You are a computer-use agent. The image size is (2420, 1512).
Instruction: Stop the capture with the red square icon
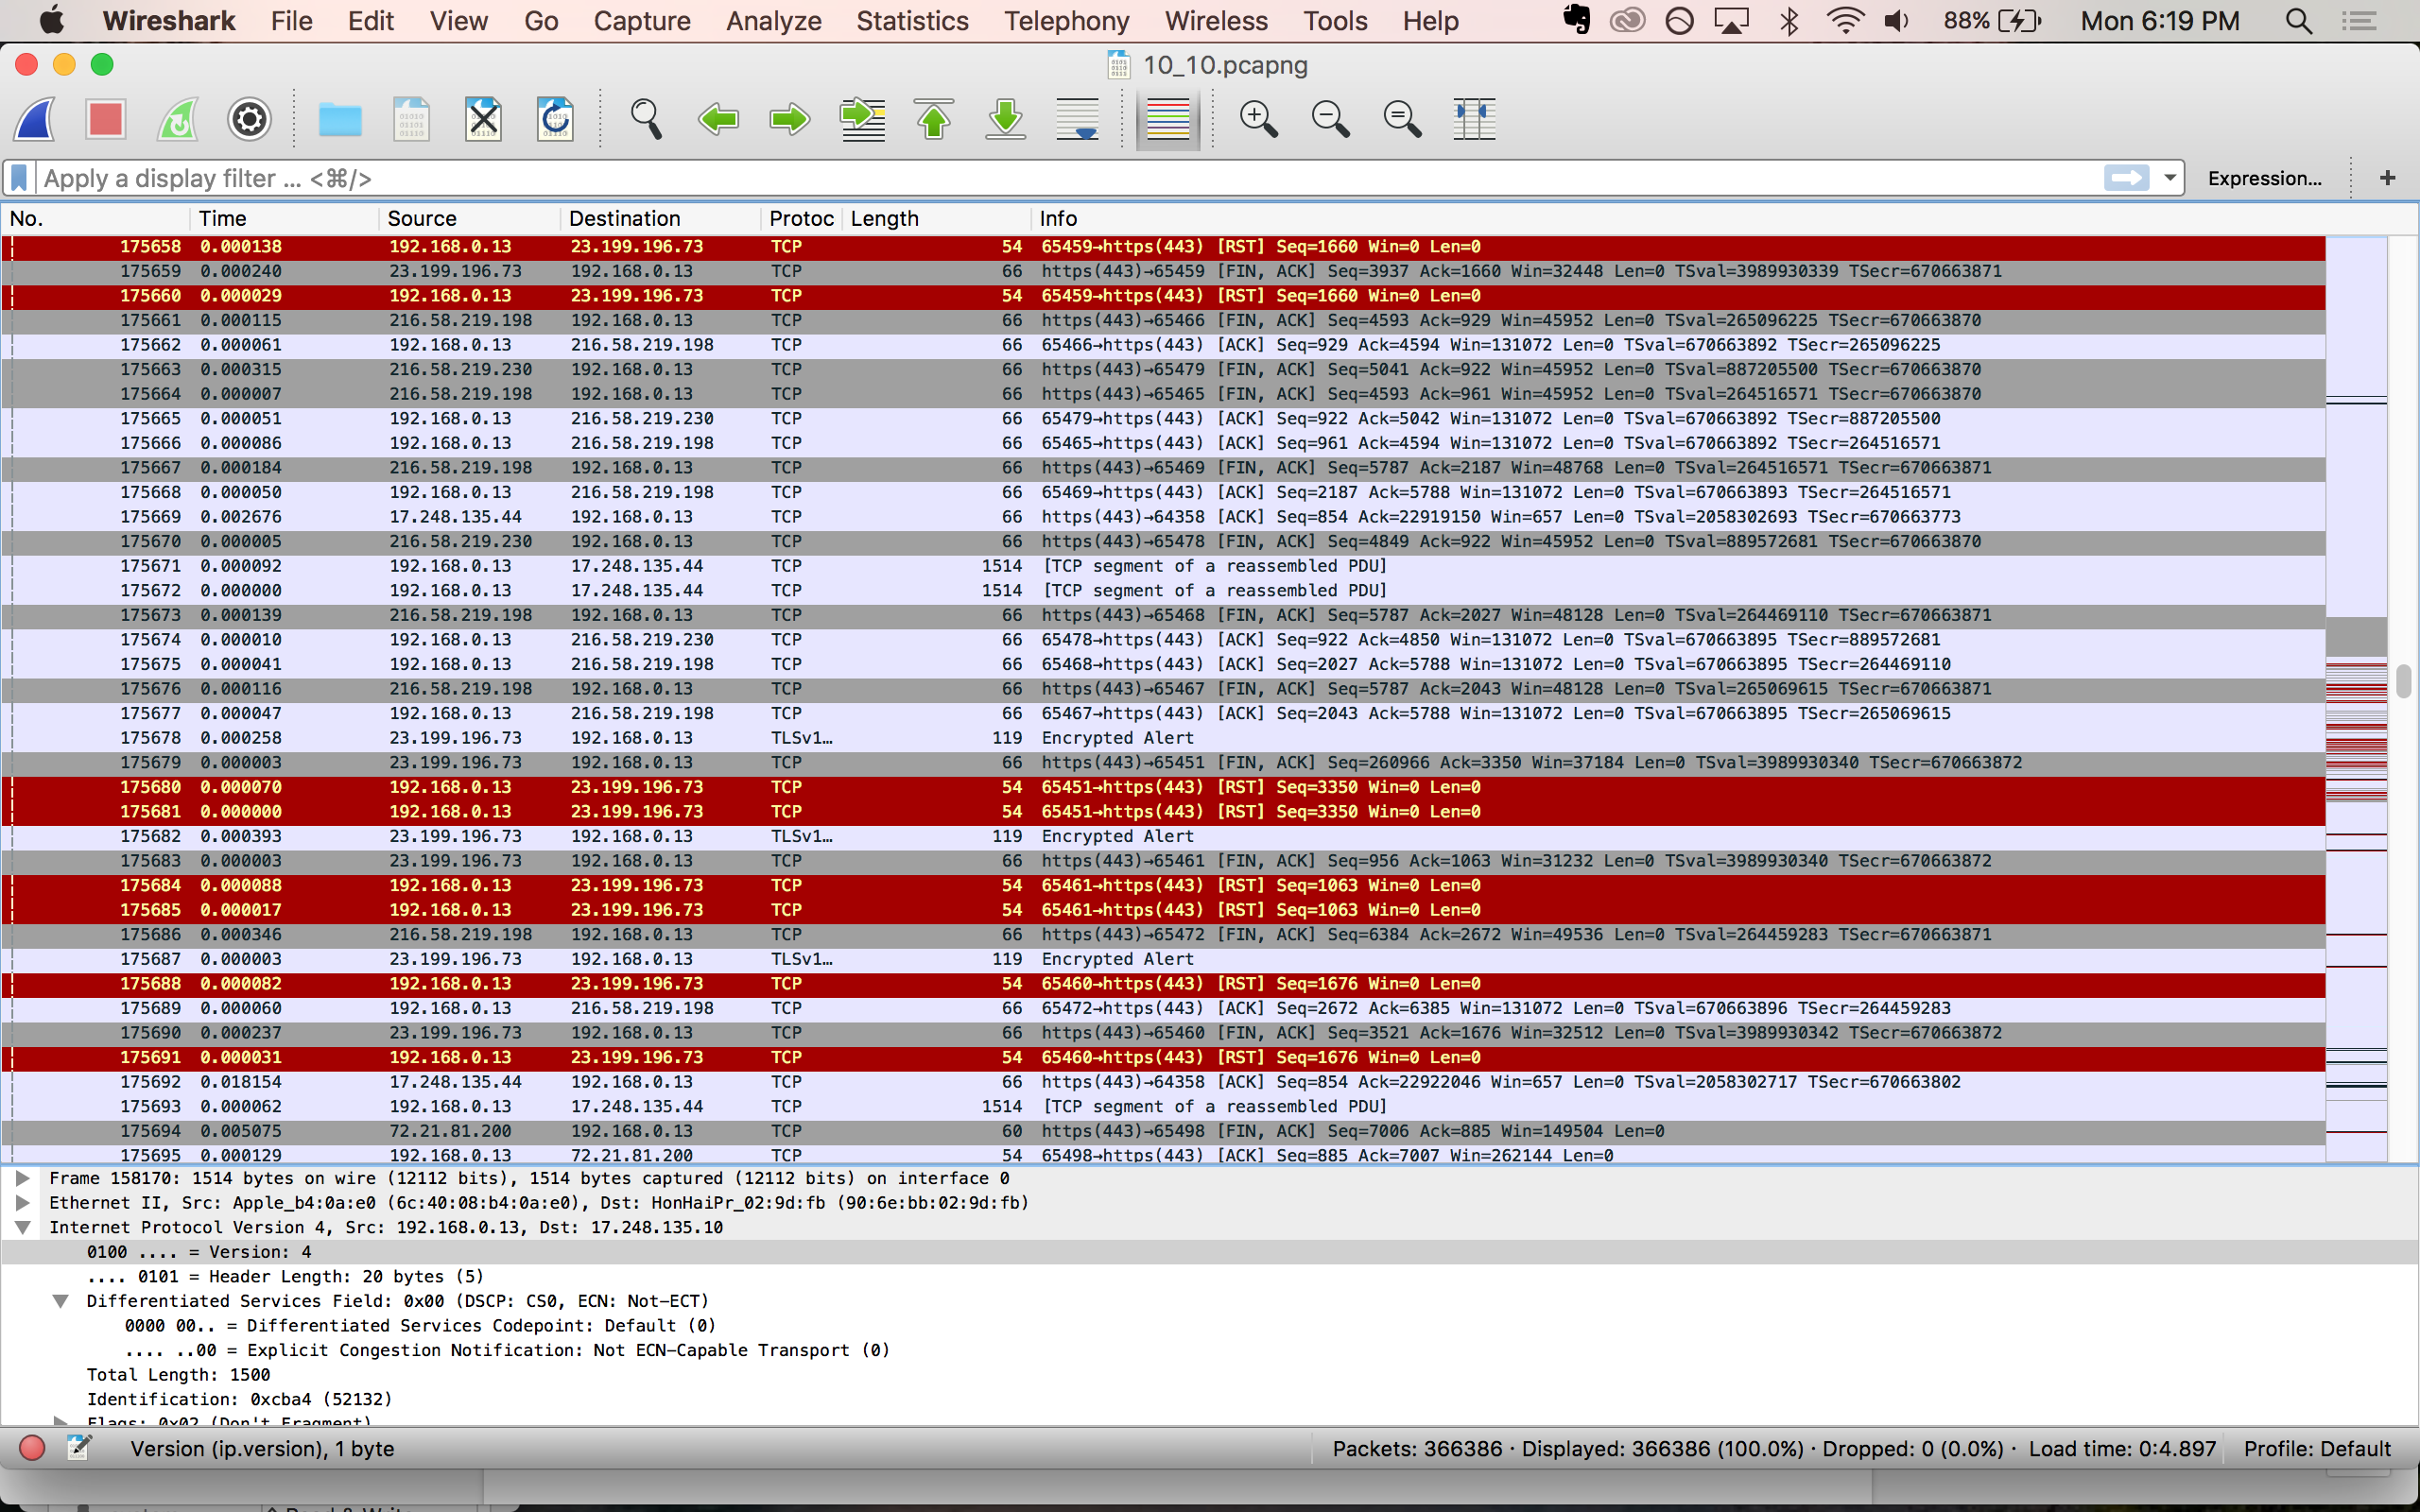click(105, 119)
